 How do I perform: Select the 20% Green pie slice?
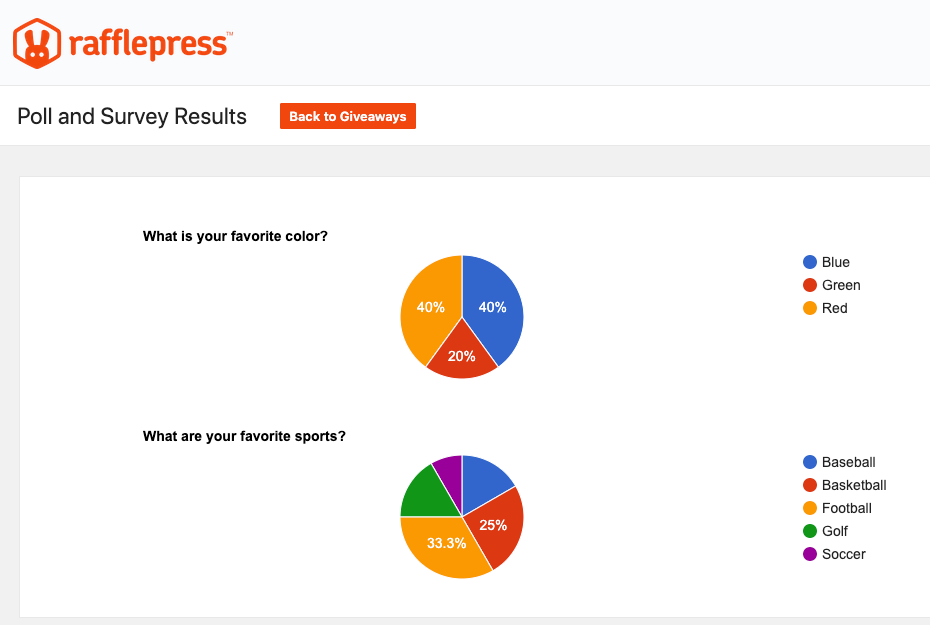(x=461, y=356)
